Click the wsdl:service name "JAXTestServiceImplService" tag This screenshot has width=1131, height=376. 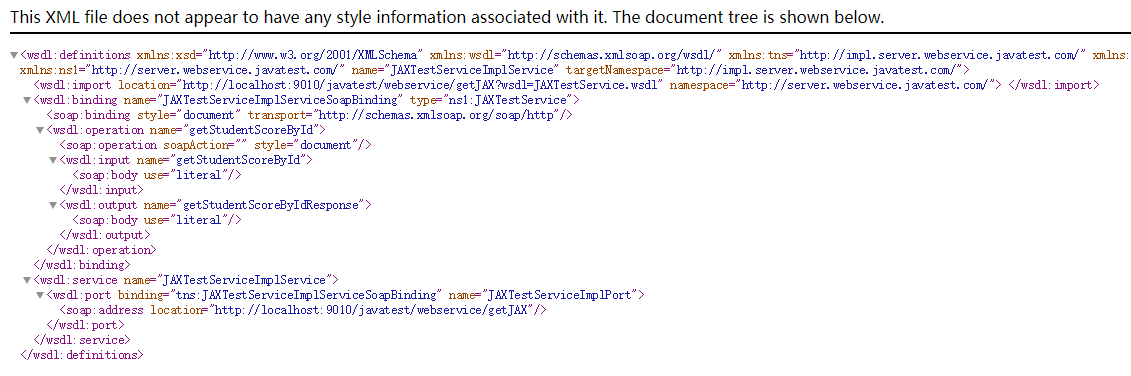pyautogui.click(x=186, y=279)
